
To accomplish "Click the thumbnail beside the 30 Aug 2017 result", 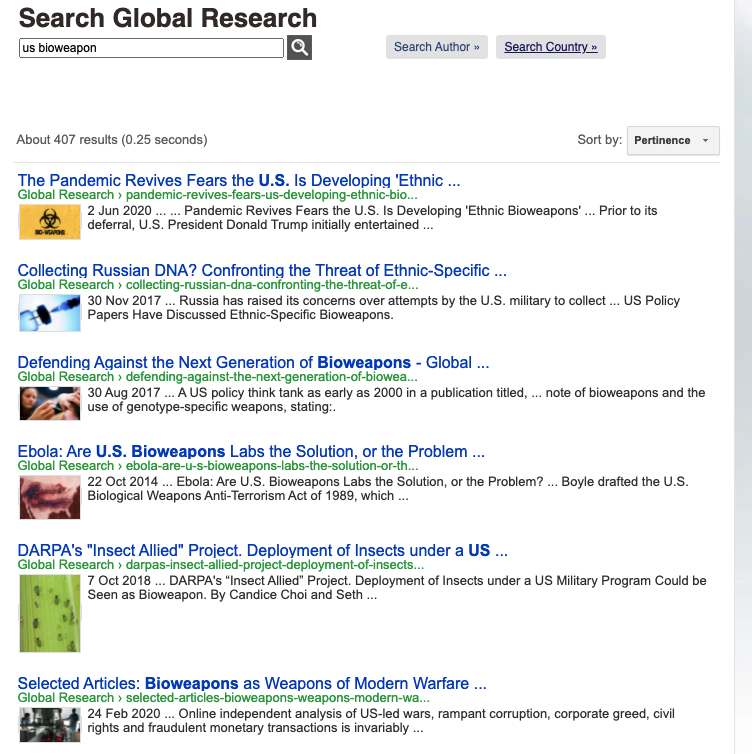I will point(50,403).
